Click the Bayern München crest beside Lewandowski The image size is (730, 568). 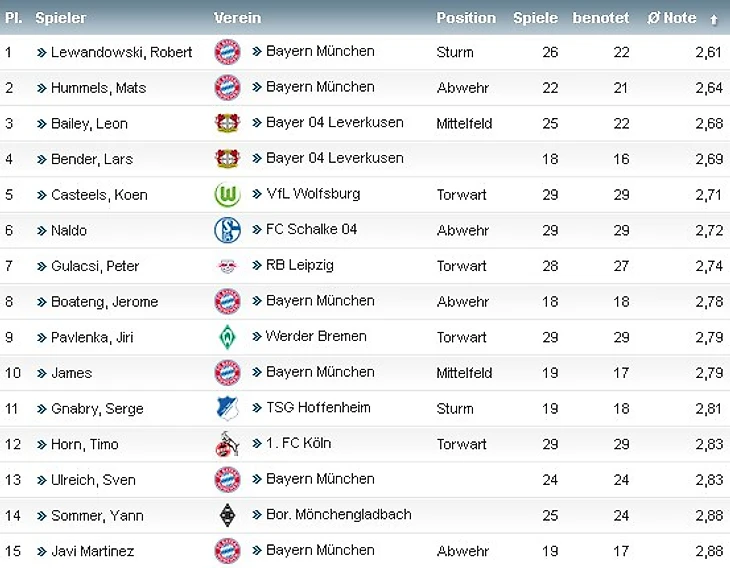(227, 52)
